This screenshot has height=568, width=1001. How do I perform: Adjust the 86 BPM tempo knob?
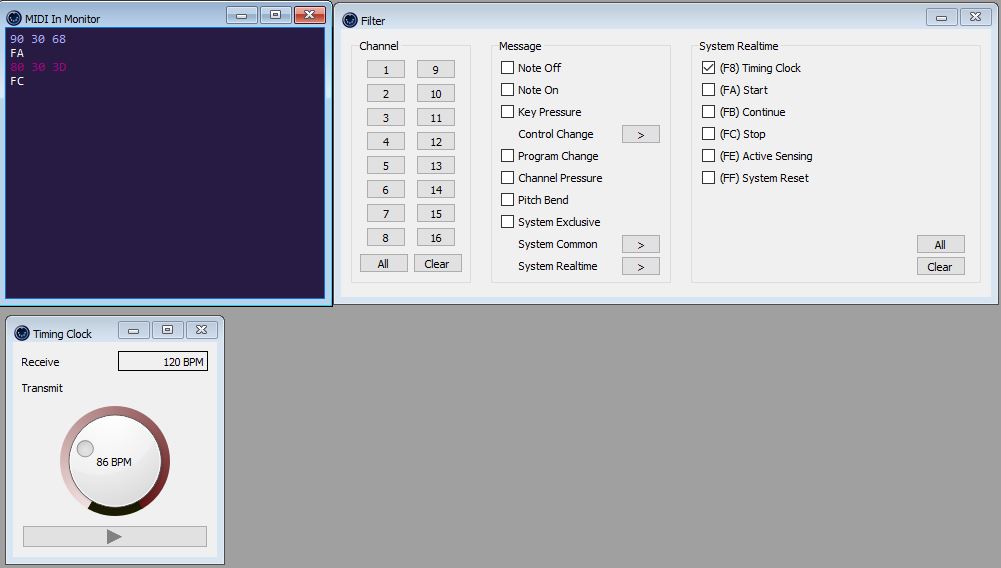click(x=115, y=461)
